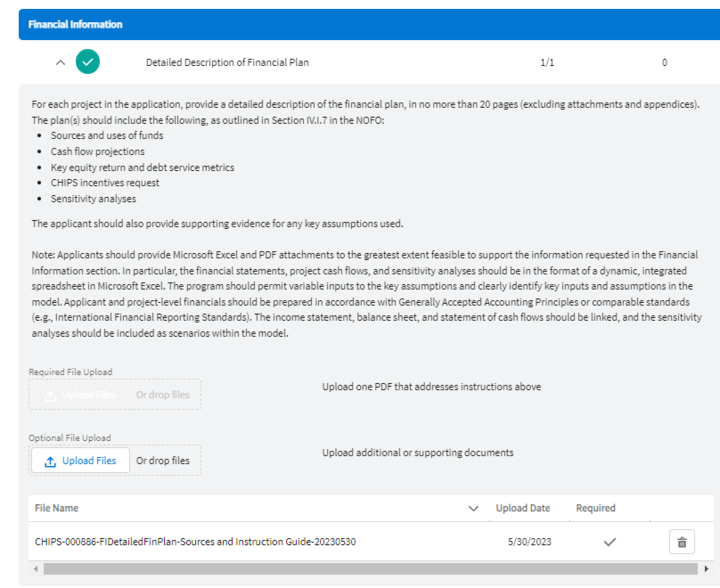Click the disabled Required File Upload button

click(x=82, y=395)
